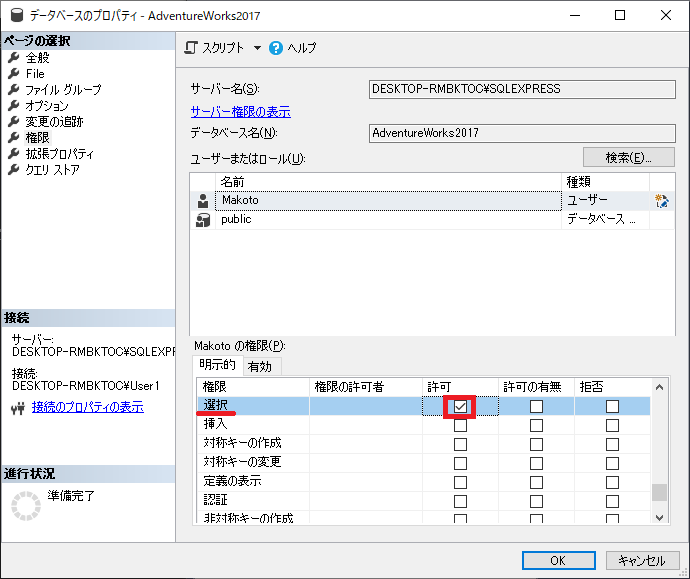Image resolution: width=690 pixels, height=579 pixels.
Task: Open ヘルプ in the toolbar
Action: click(302, 48)
